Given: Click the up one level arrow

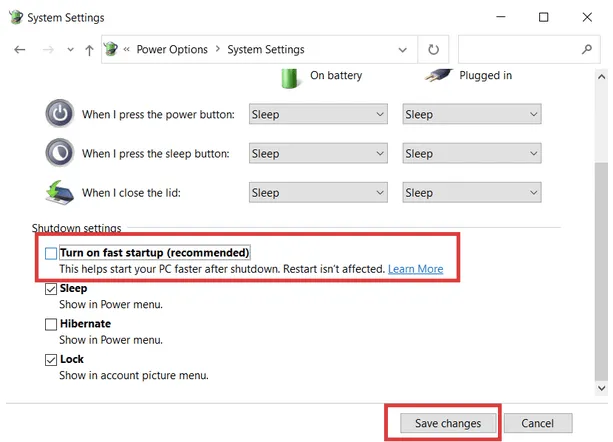Looking at the screenshot, I should [x=89, y=49].
